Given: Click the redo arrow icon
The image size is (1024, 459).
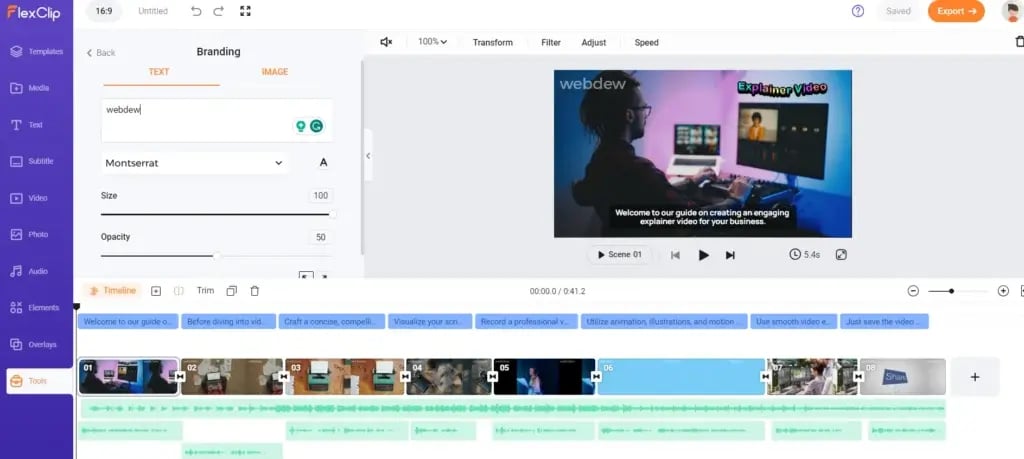Looking at the screenshot, I should 220,11.
